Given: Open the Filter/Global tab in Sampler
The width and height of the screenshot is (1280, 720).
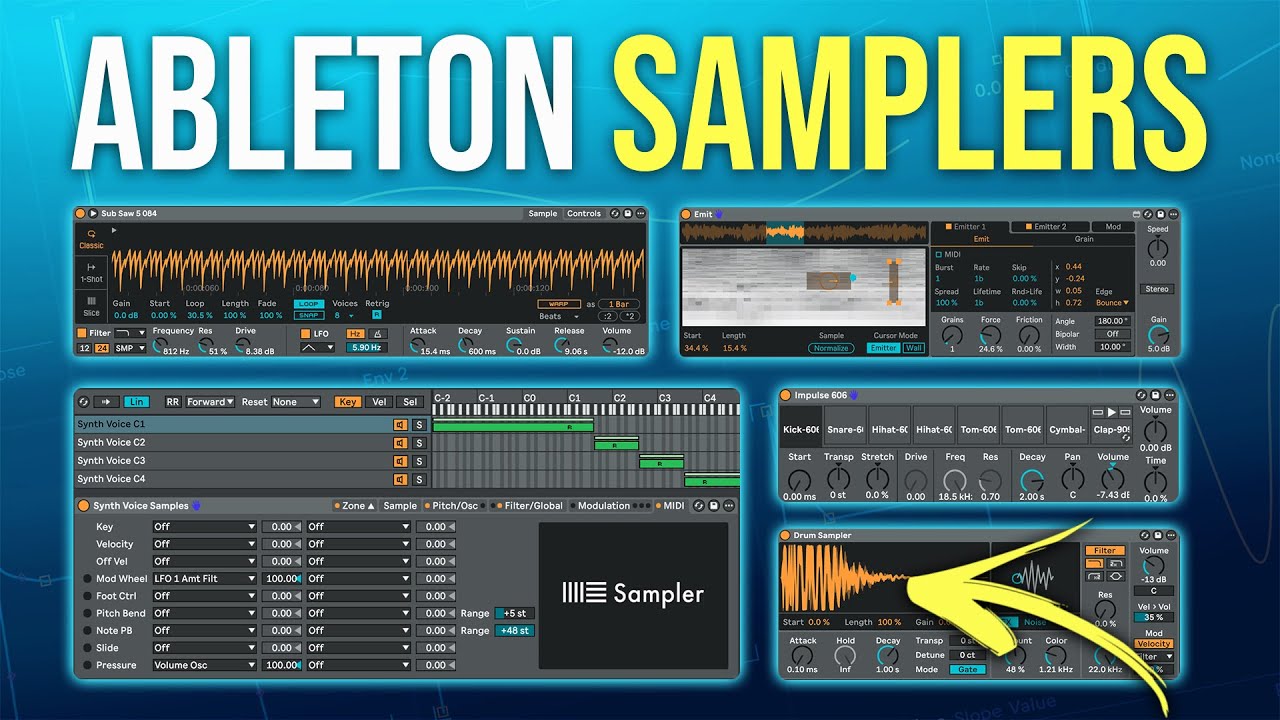Looking at the screenshot, I should (x=529, y=506).
